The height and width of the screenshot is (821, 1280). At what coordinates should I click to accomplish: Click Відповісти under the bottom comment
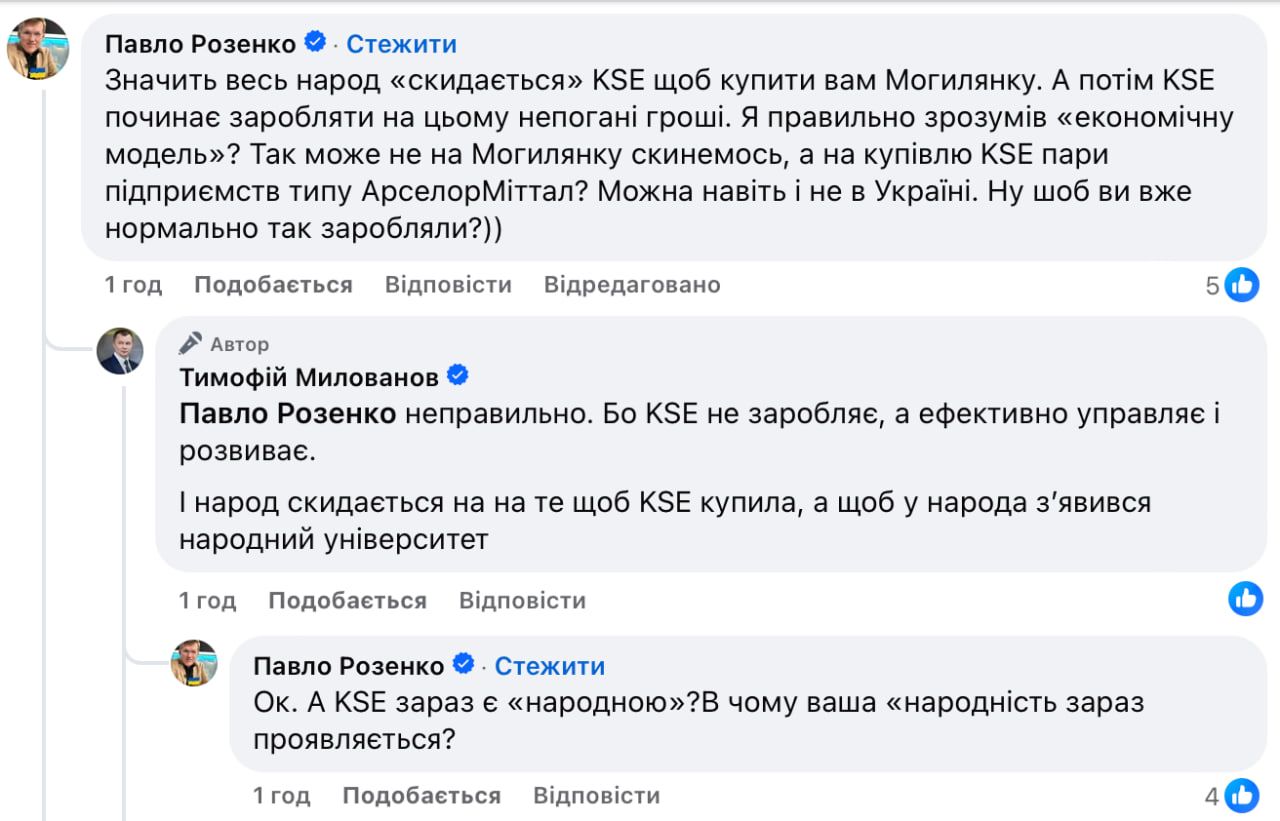click(x=598, y=794)
